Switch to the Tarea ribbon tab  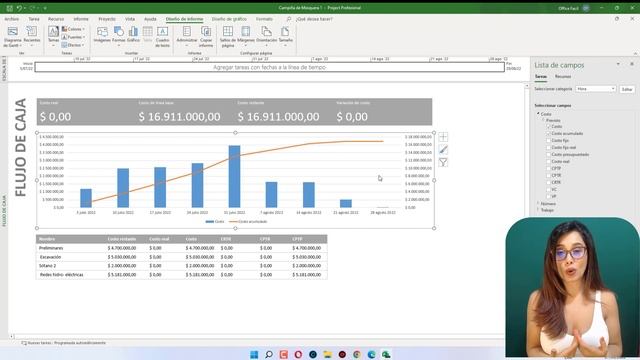coord(34,19)
